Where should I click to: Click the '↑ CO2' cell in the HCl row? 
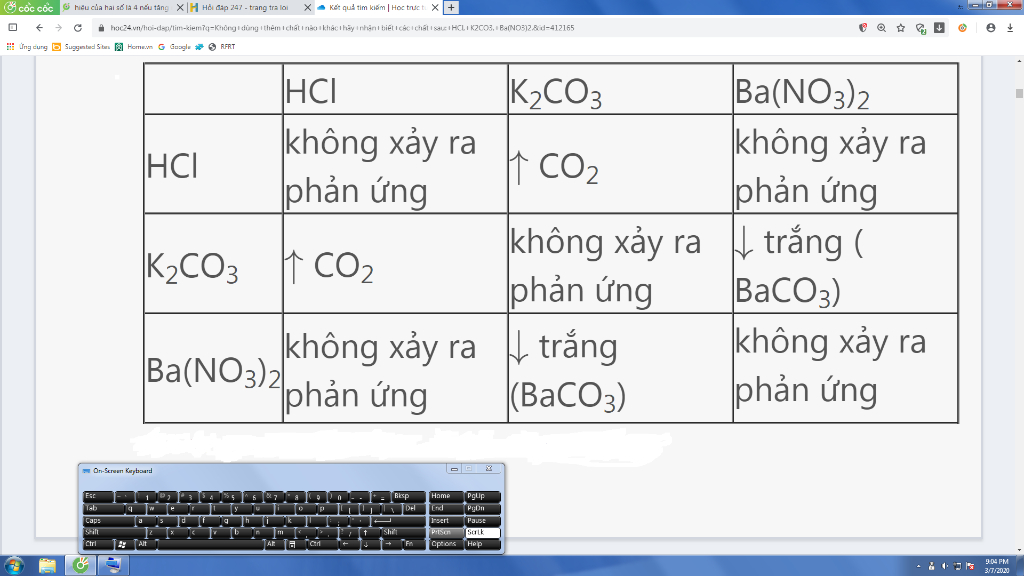pyautogui.click(x=620, y=164)
